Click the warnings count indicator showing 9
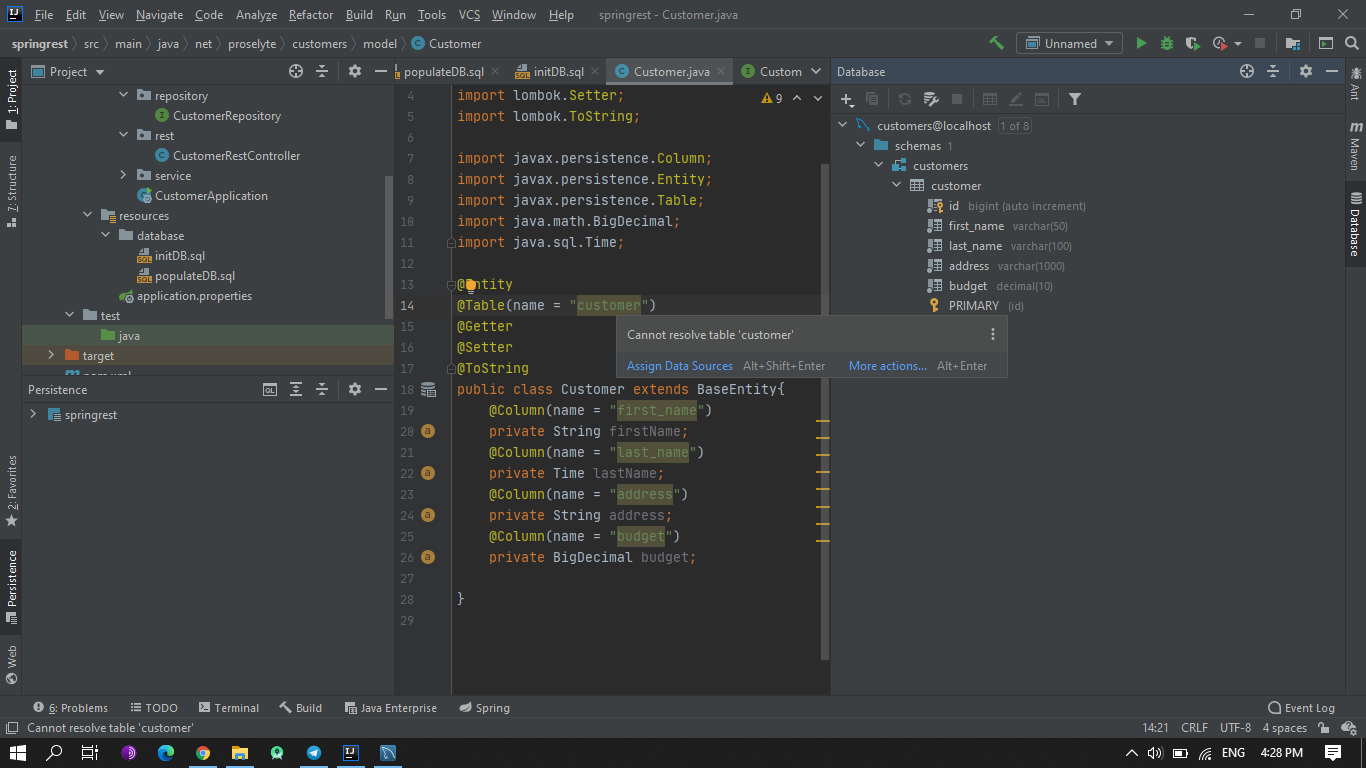This screenshot has width=1366, height=768. (772, 98)
